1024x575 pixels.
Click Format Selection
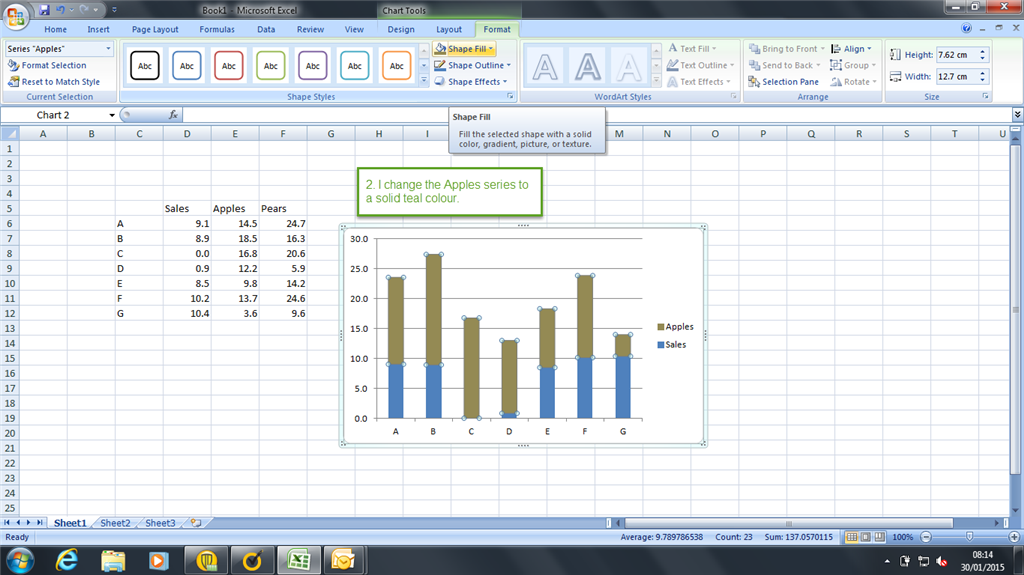click(x=47, y=65)
